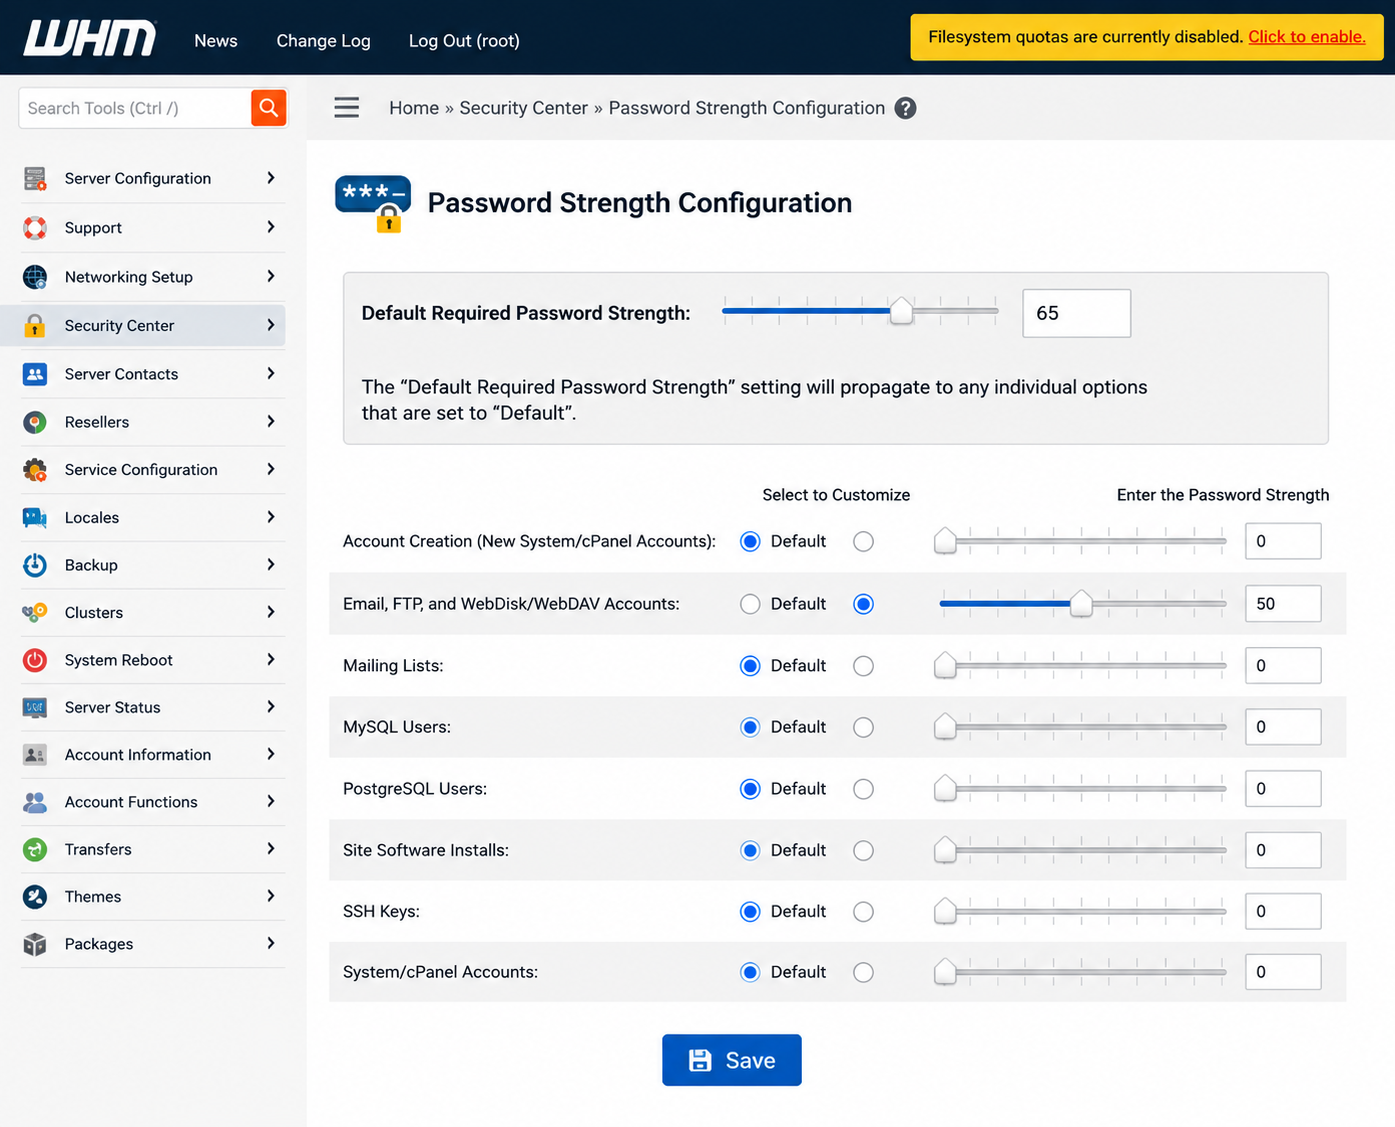
Task: Click the Server Contacts icon
Action: coord(35,373)
